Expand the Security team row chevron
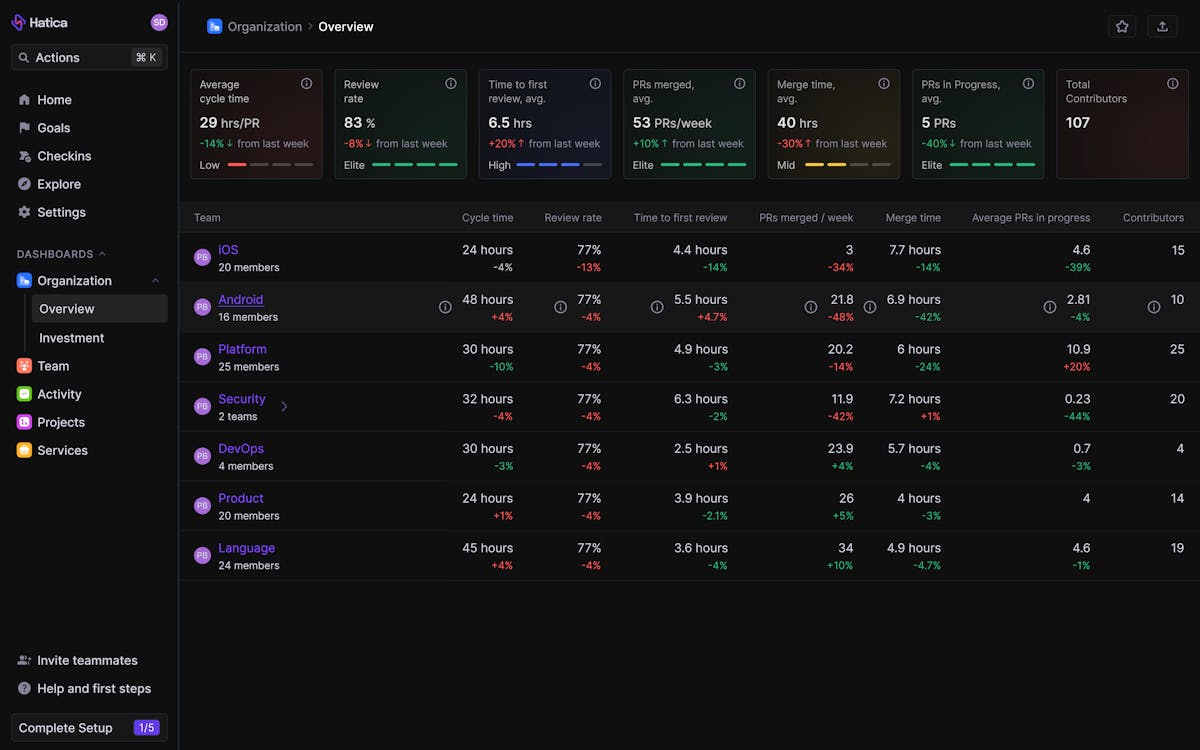This screenshot has height=750, width=1200. (283, 407)
